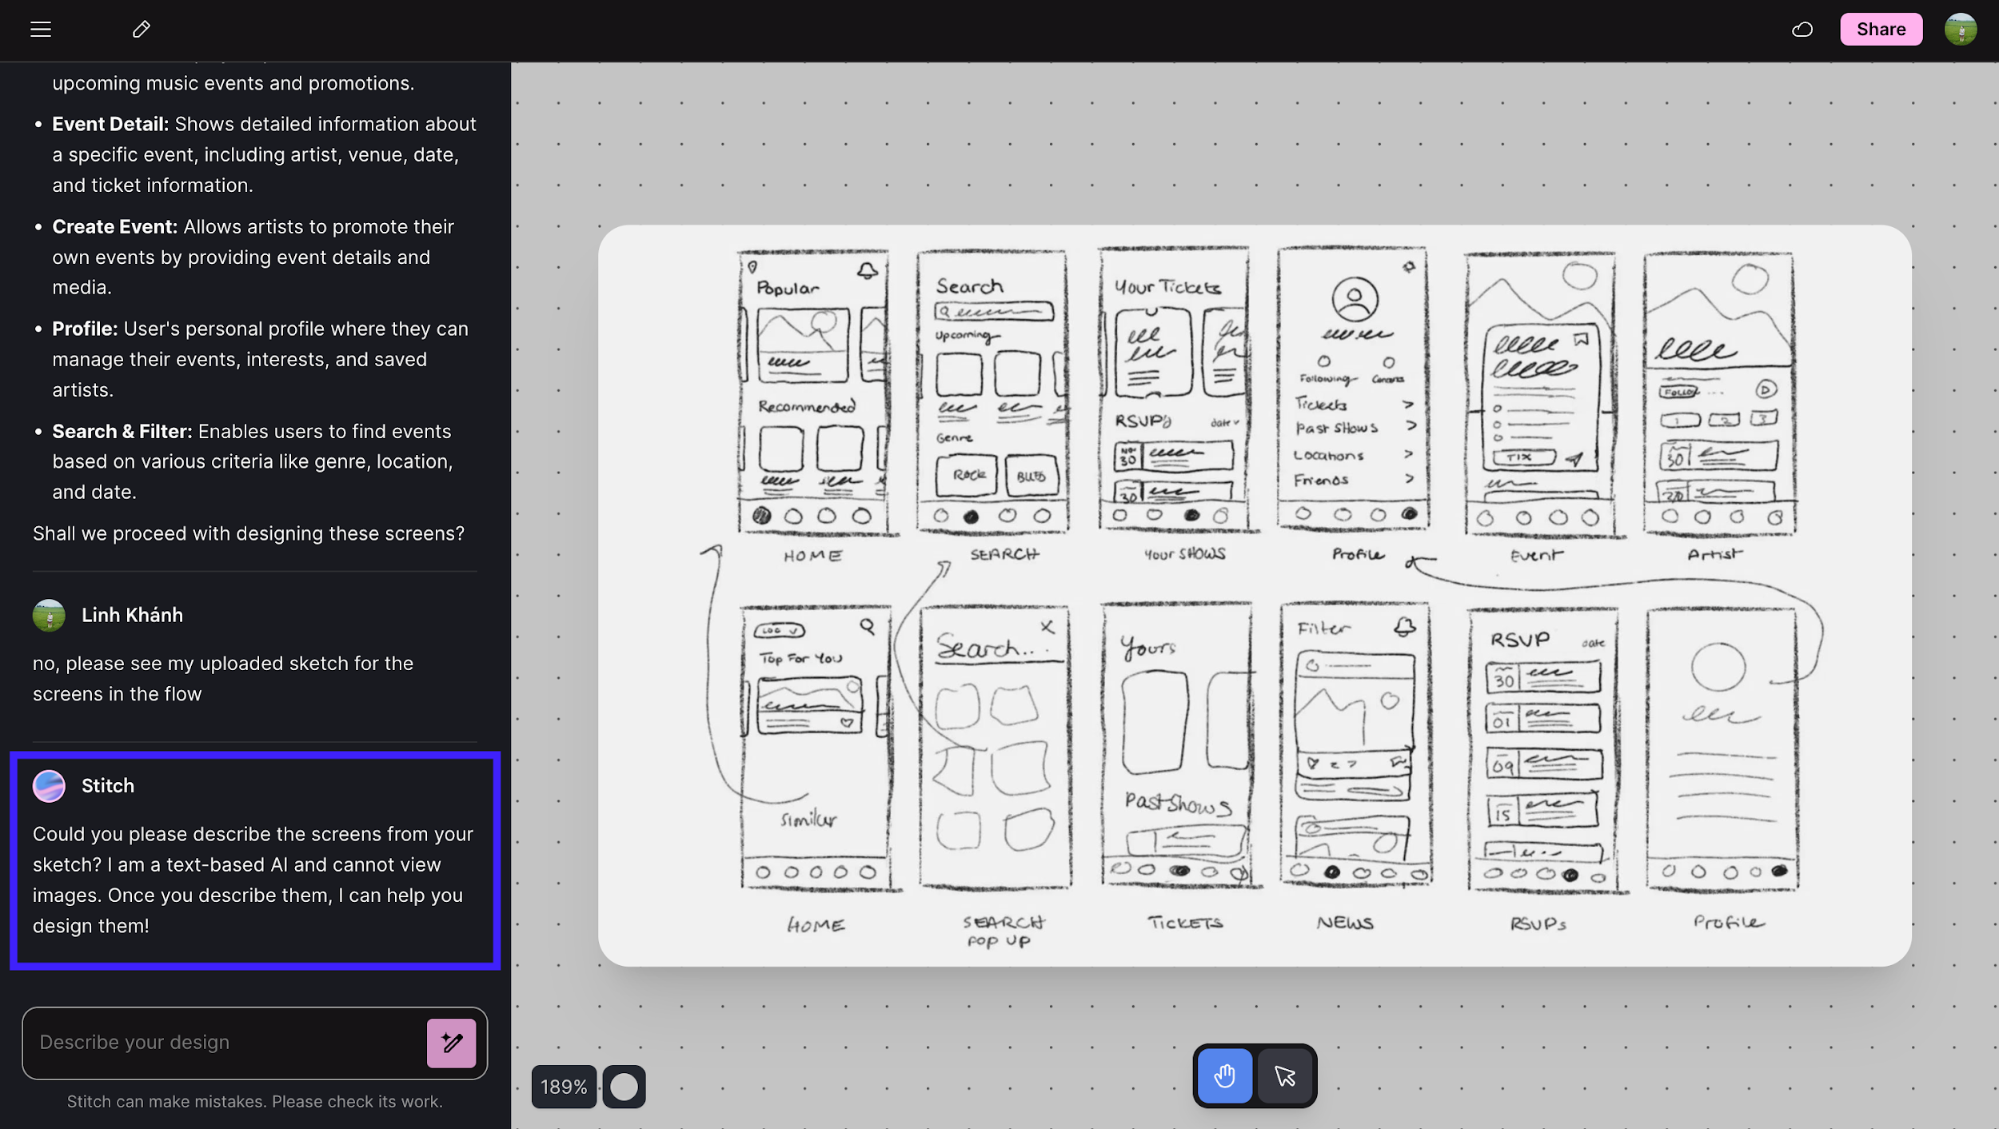Screen dimensions: 1999x1130
Task: Toggle the canvas background color circle
Action: [624, 1087]
